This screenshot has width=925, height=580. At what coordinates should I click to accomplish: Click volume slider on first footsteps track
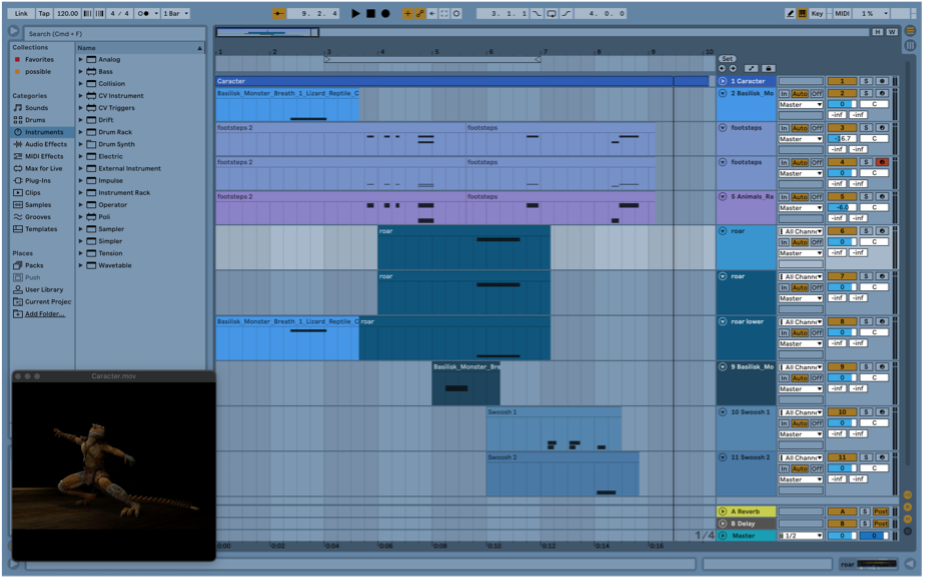(x=842, y=139)
